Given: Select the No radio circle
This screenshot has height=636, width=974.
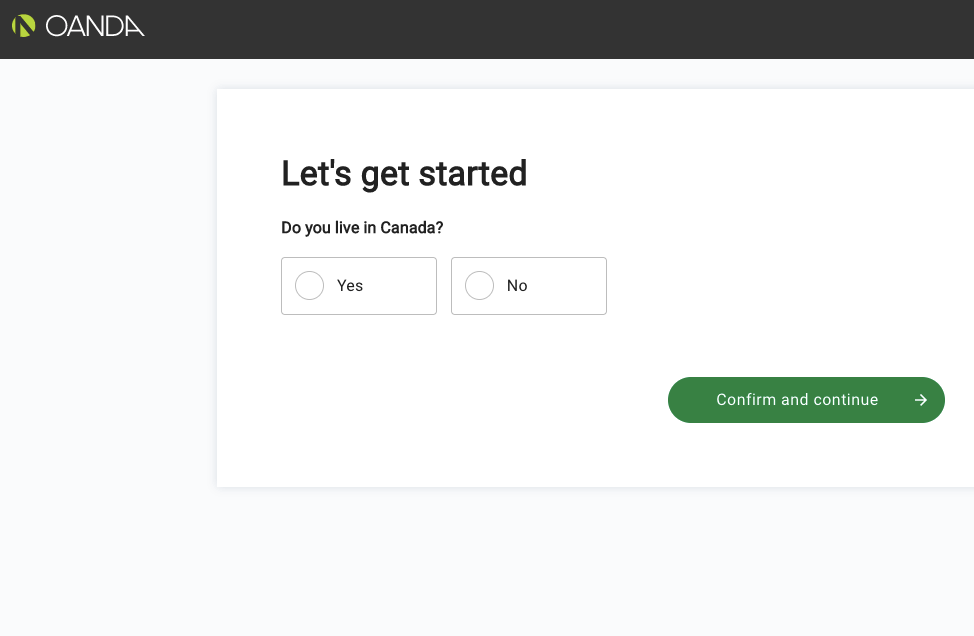Looking at the screenshot, I should (x=480, y=286).
